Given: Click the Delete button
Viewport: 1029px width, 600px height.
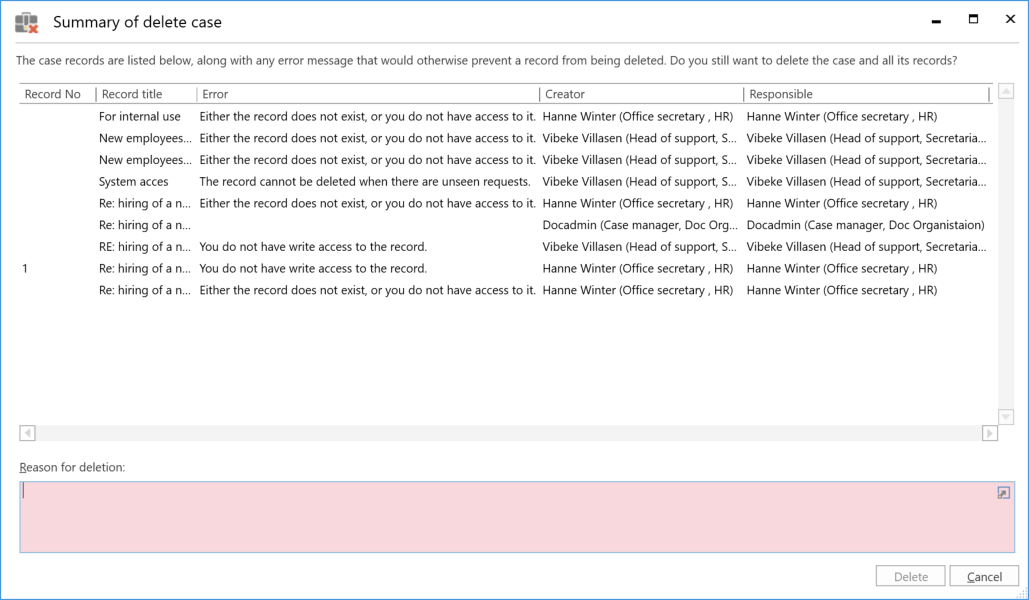Looking at the screenshot, I should coord(910,576).
